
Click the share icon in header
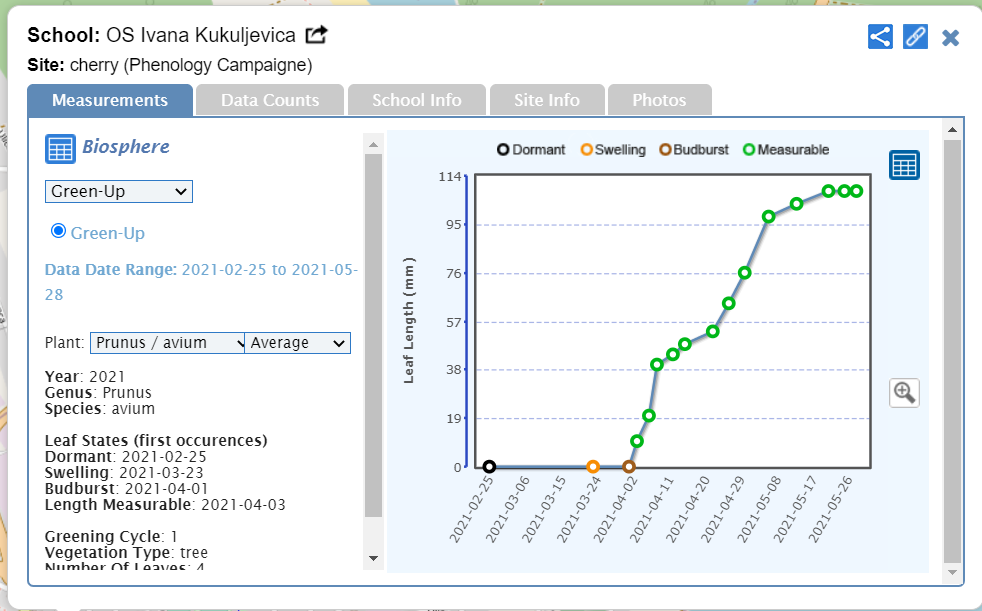click(880, 37)
